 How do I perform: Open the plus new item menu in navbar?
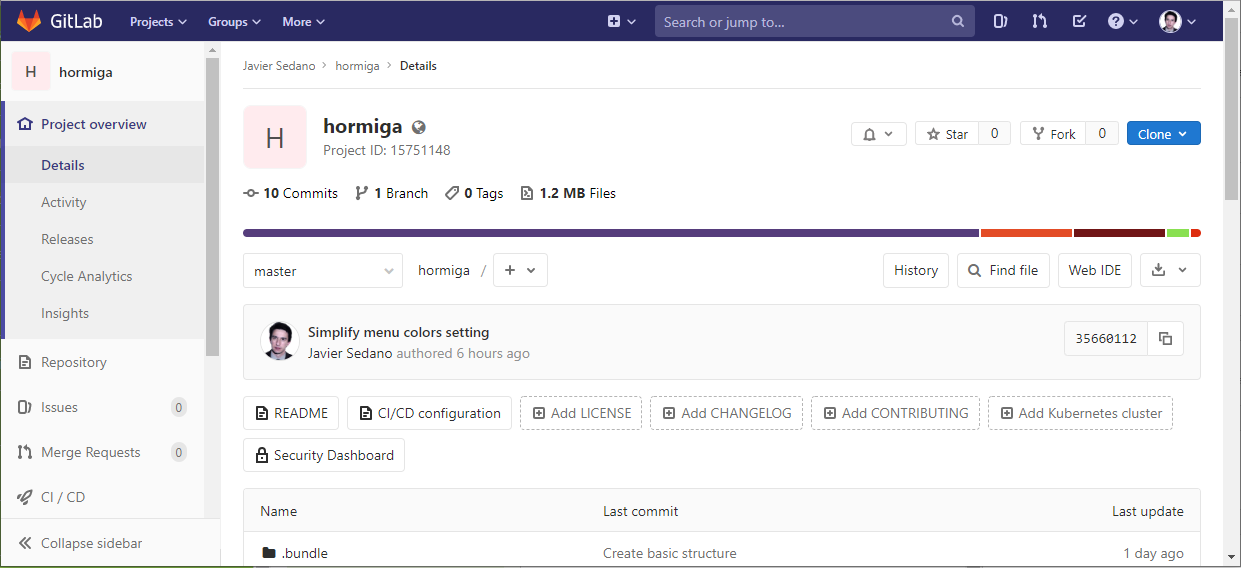point(621,21)
